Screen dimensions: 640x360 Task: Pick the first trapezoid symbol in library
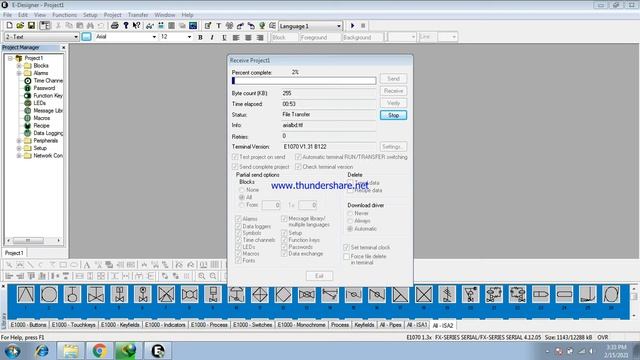point(26,294)
